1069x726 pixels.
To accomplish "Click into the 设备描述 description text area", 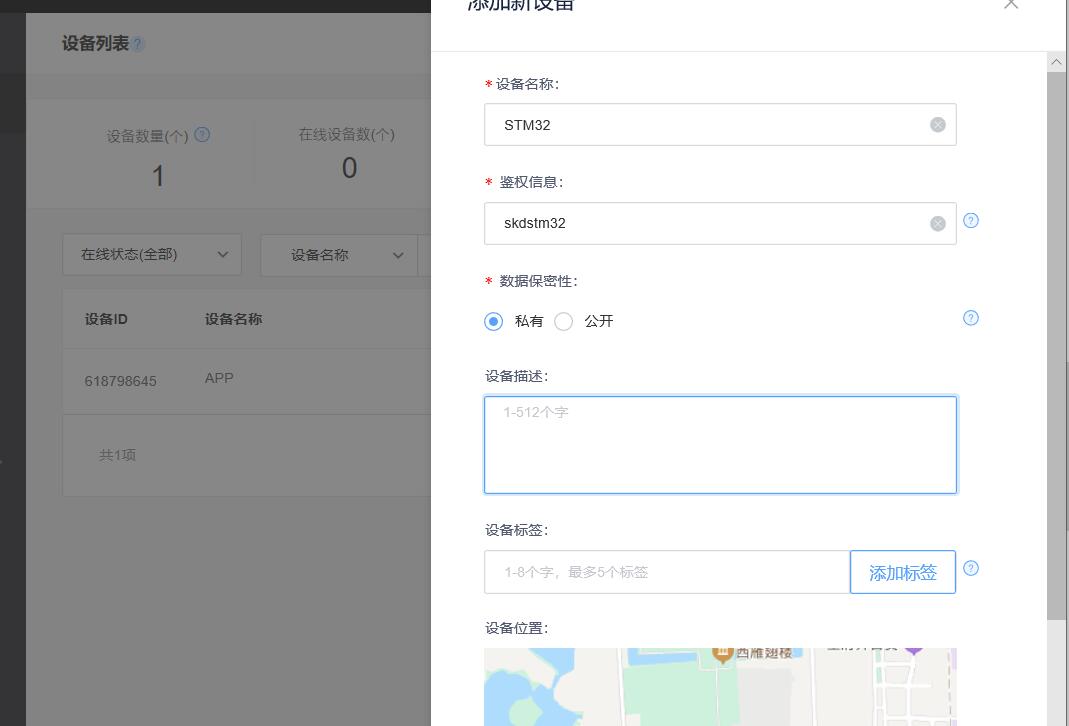I will click(720, 444).
